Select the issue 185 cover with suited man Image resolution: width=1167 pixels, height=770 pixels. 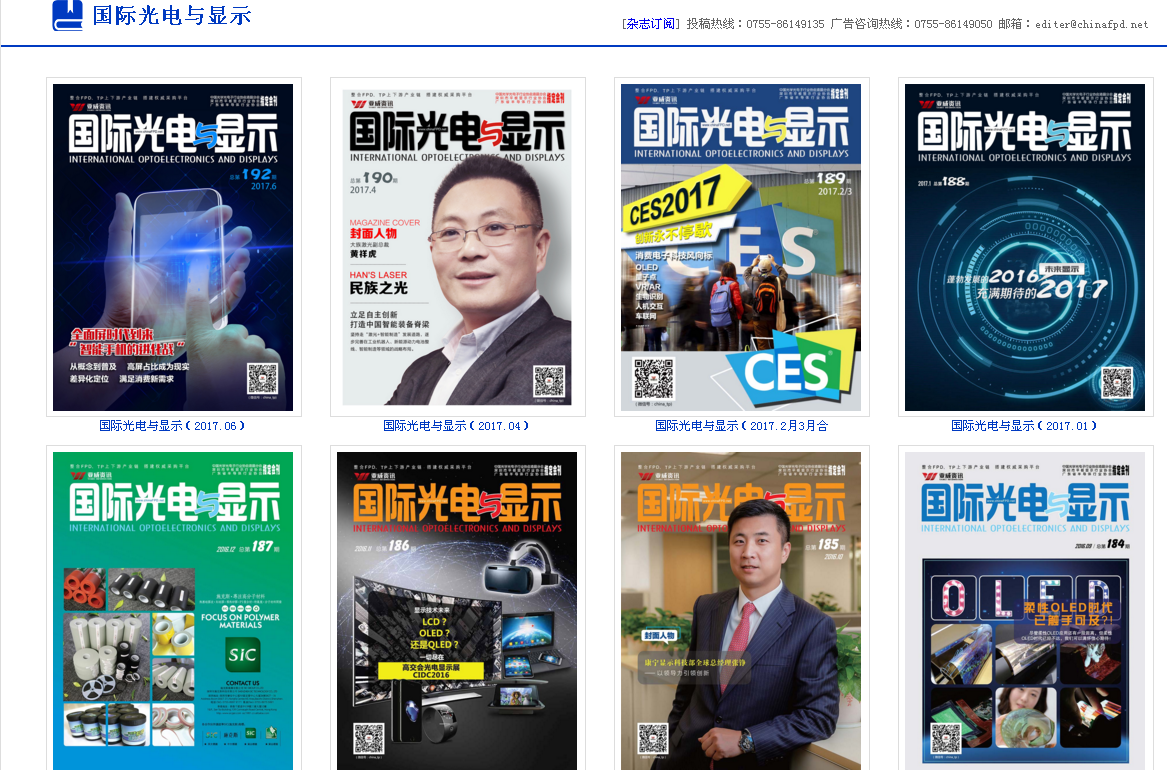click(x=741, y=610)
